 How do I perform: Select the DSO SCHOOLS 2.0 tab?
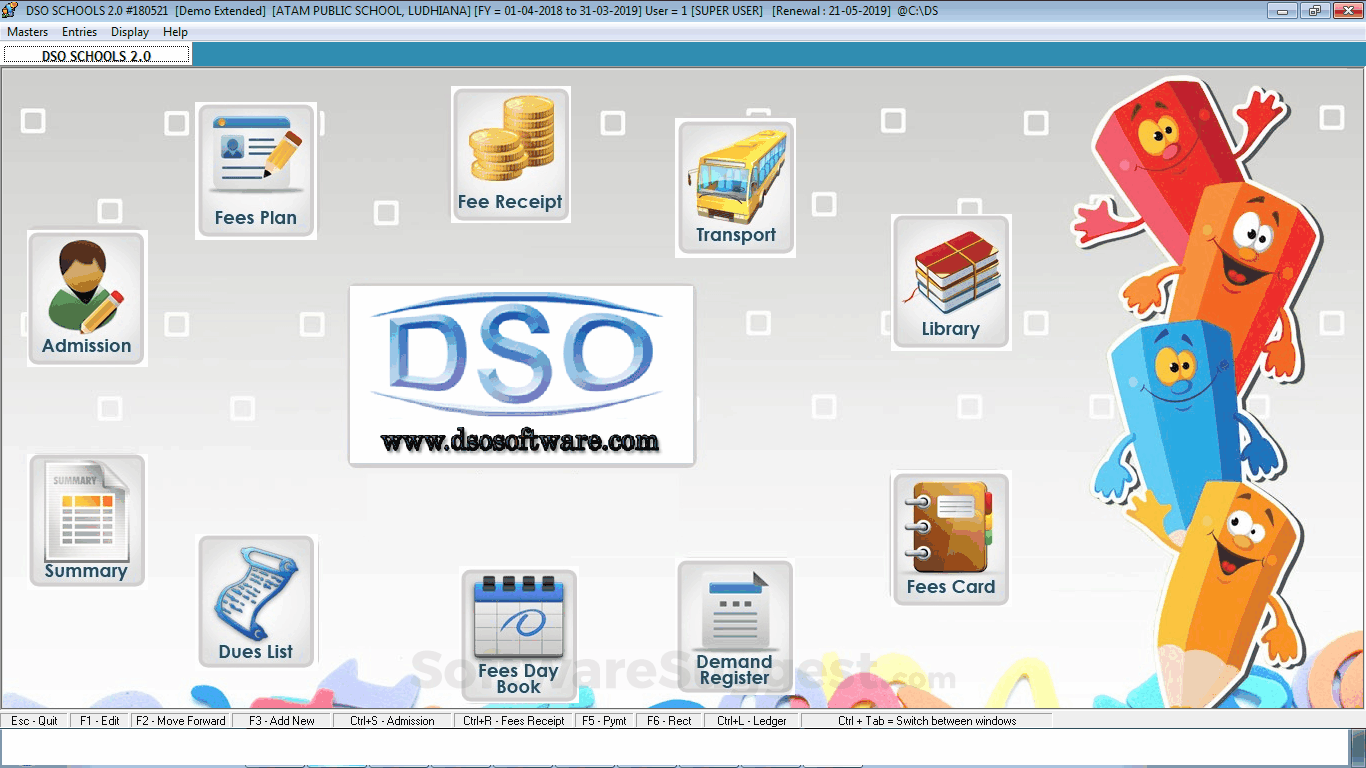coord(96,56)
